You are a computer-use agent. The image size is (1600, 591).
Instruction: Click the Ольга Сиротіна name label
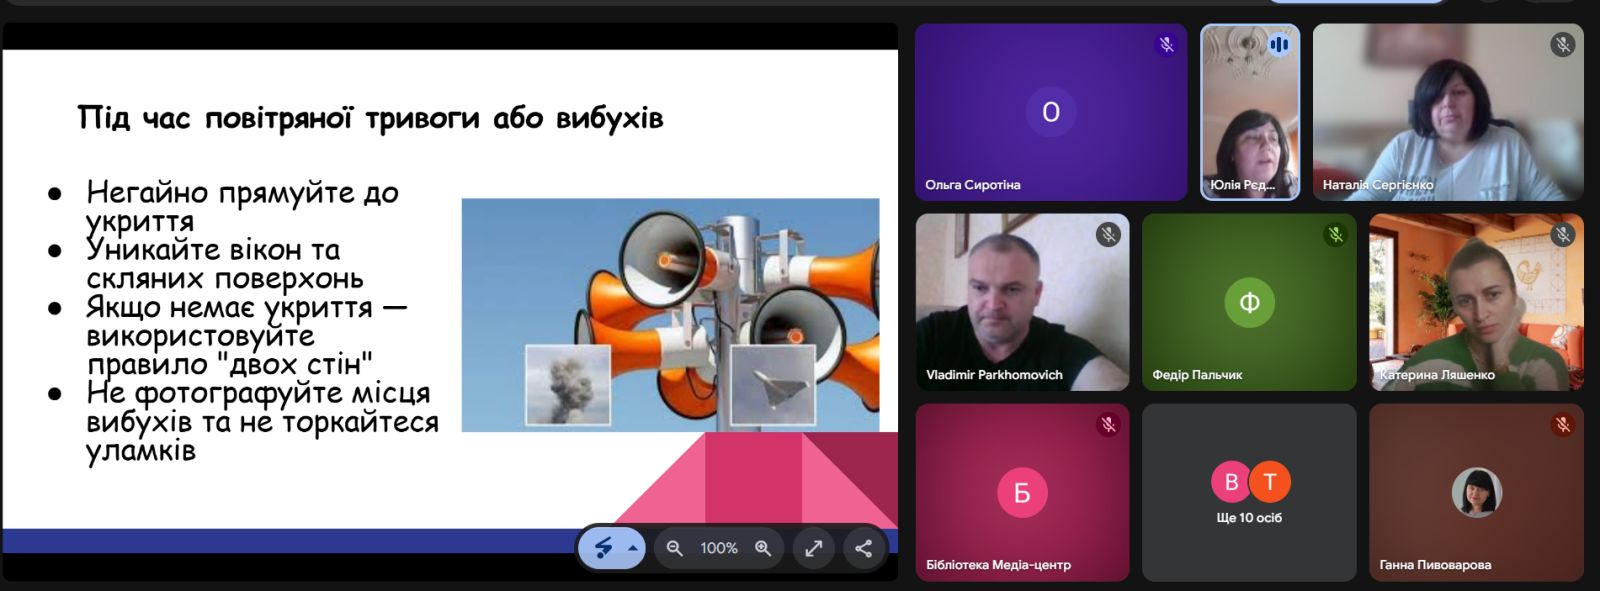(972, 185)
